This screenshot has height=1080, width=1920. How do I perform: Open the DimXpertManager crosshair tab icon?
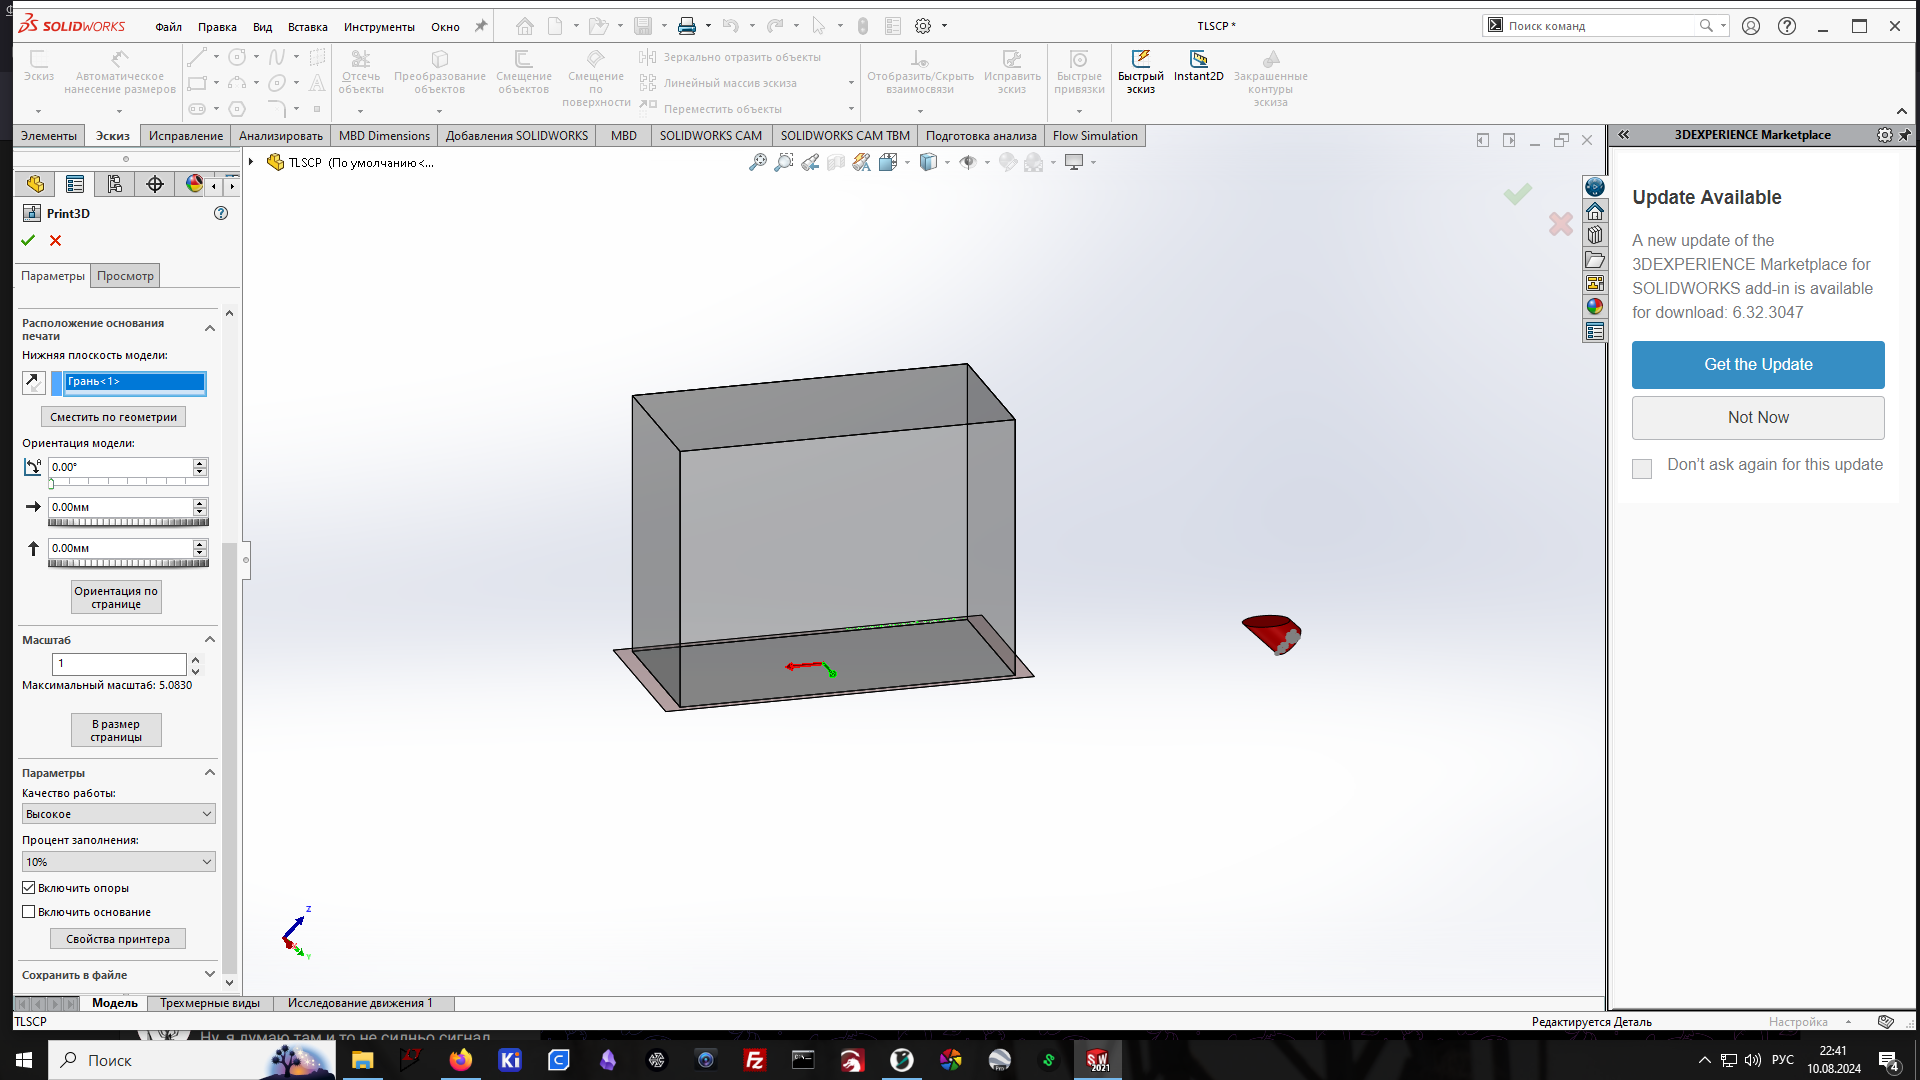[155, 184]
